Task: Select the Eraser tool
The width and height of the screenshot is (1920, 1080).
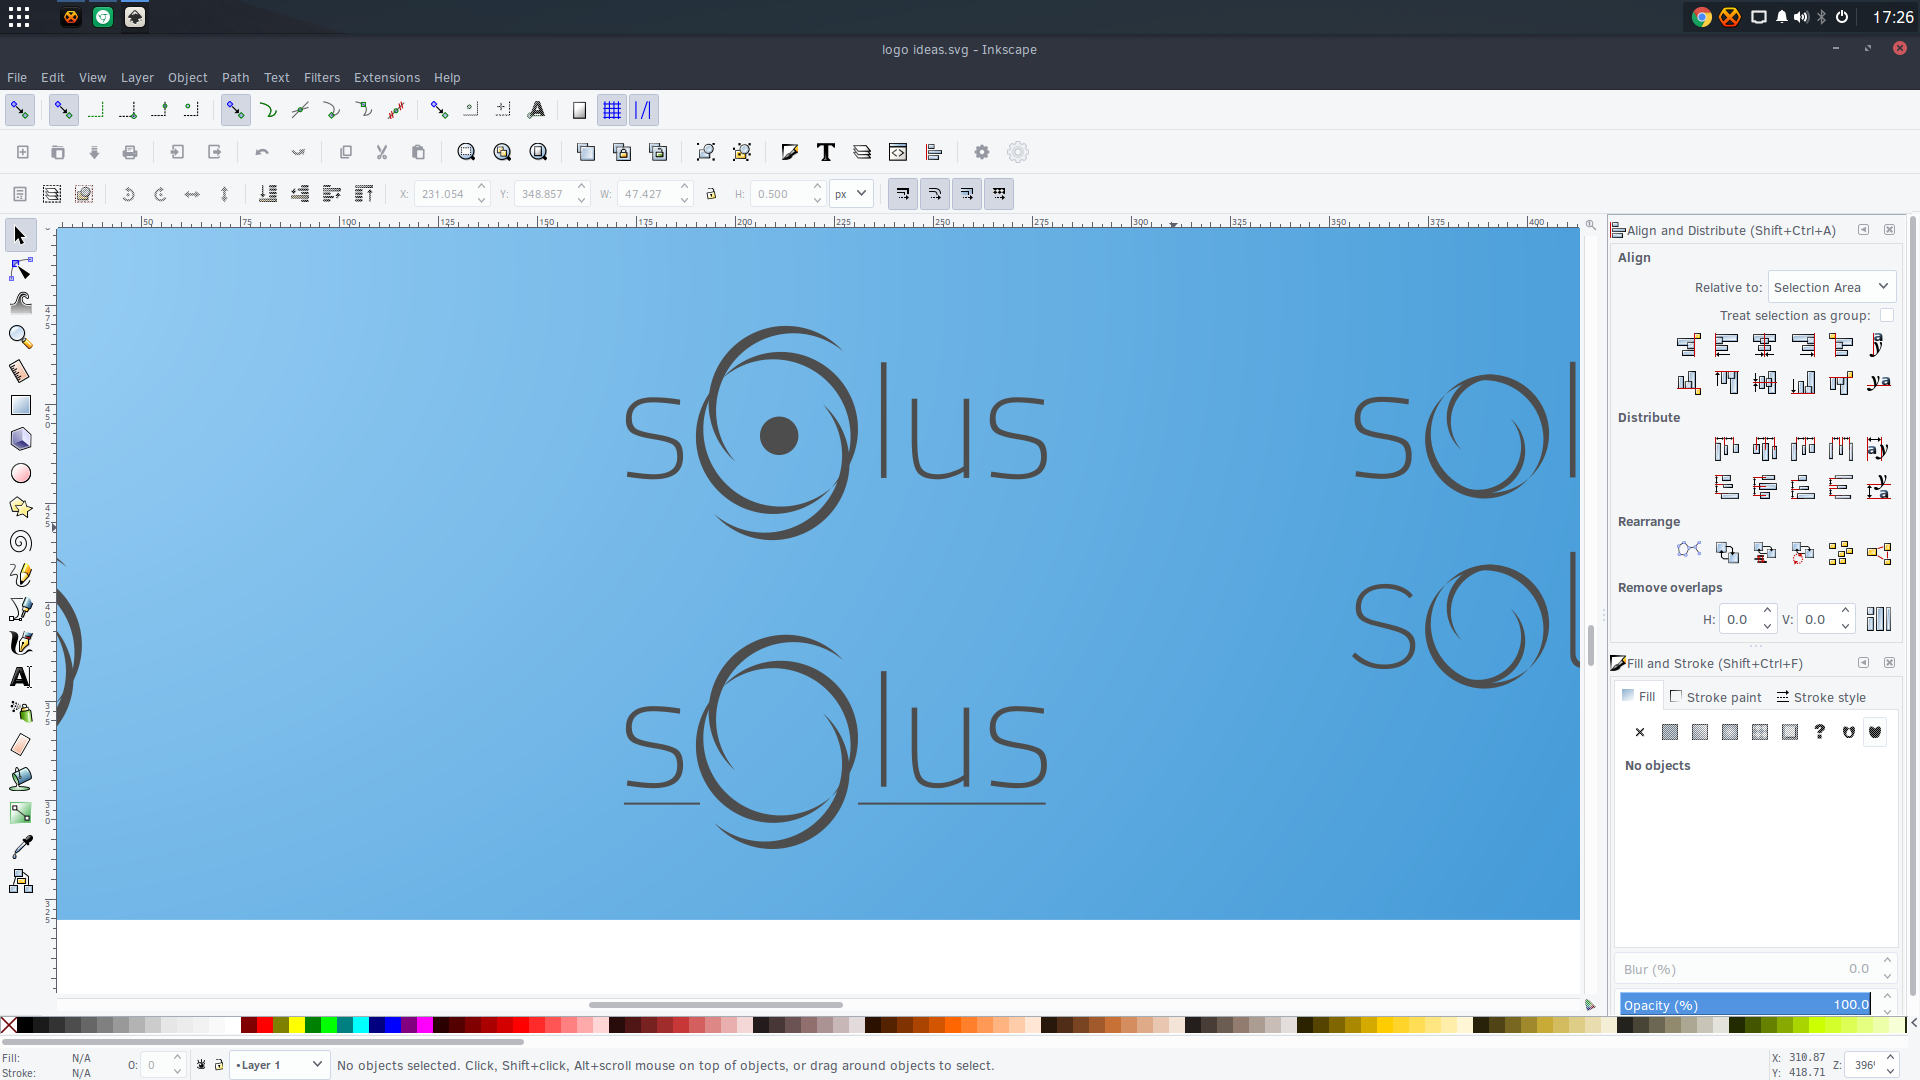Action: (x=20, y=745)
